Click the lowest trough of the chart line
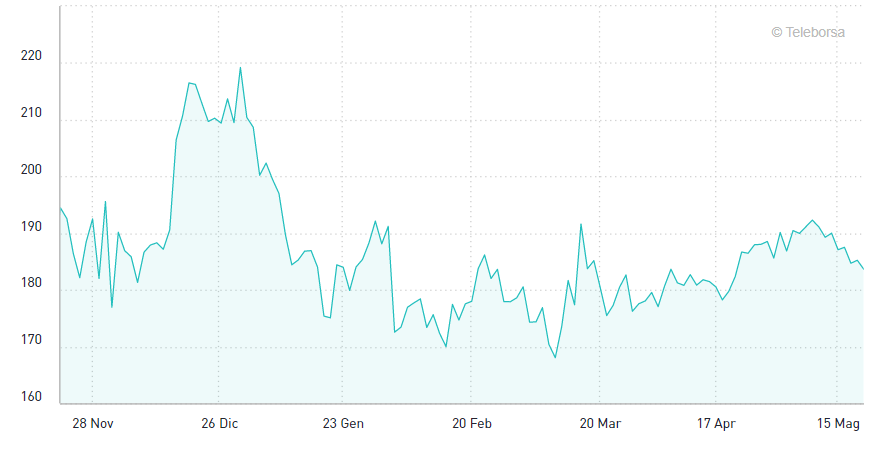Viewport: 887px width, 450px height. [555, 358]
